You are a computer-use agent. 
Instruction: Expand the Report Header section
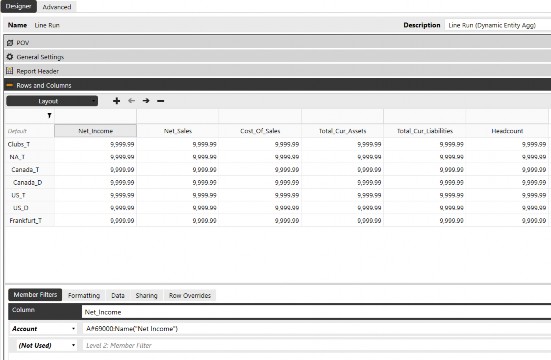click(278, 71)
